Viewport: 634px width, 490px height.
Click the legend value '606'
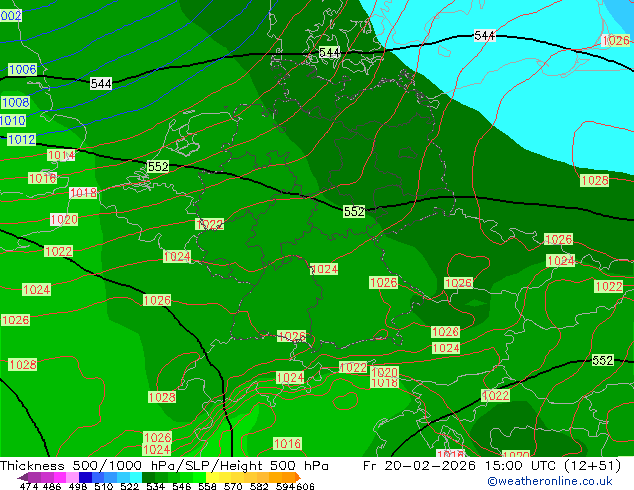pyautogui.click(x=305, y=486)
